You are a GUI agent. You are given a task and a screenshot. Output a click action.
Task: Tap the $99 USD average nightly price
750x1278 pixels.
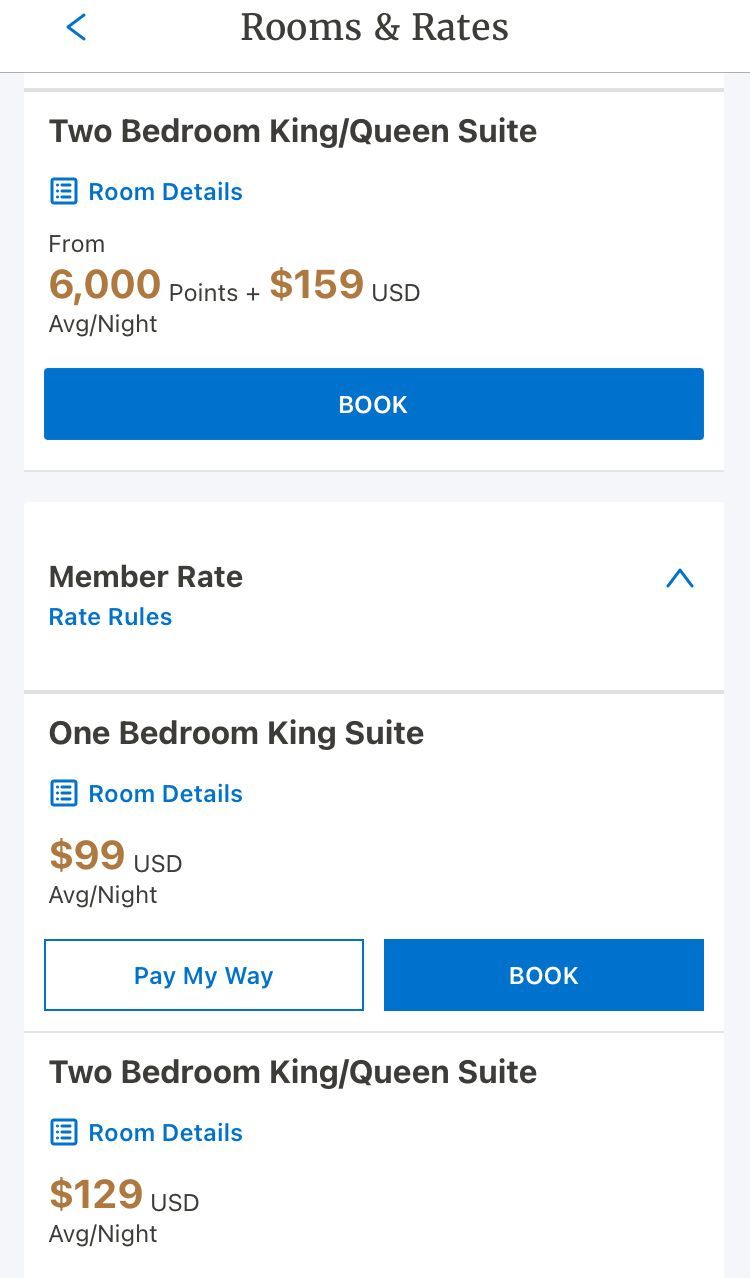tap(115, 858)
